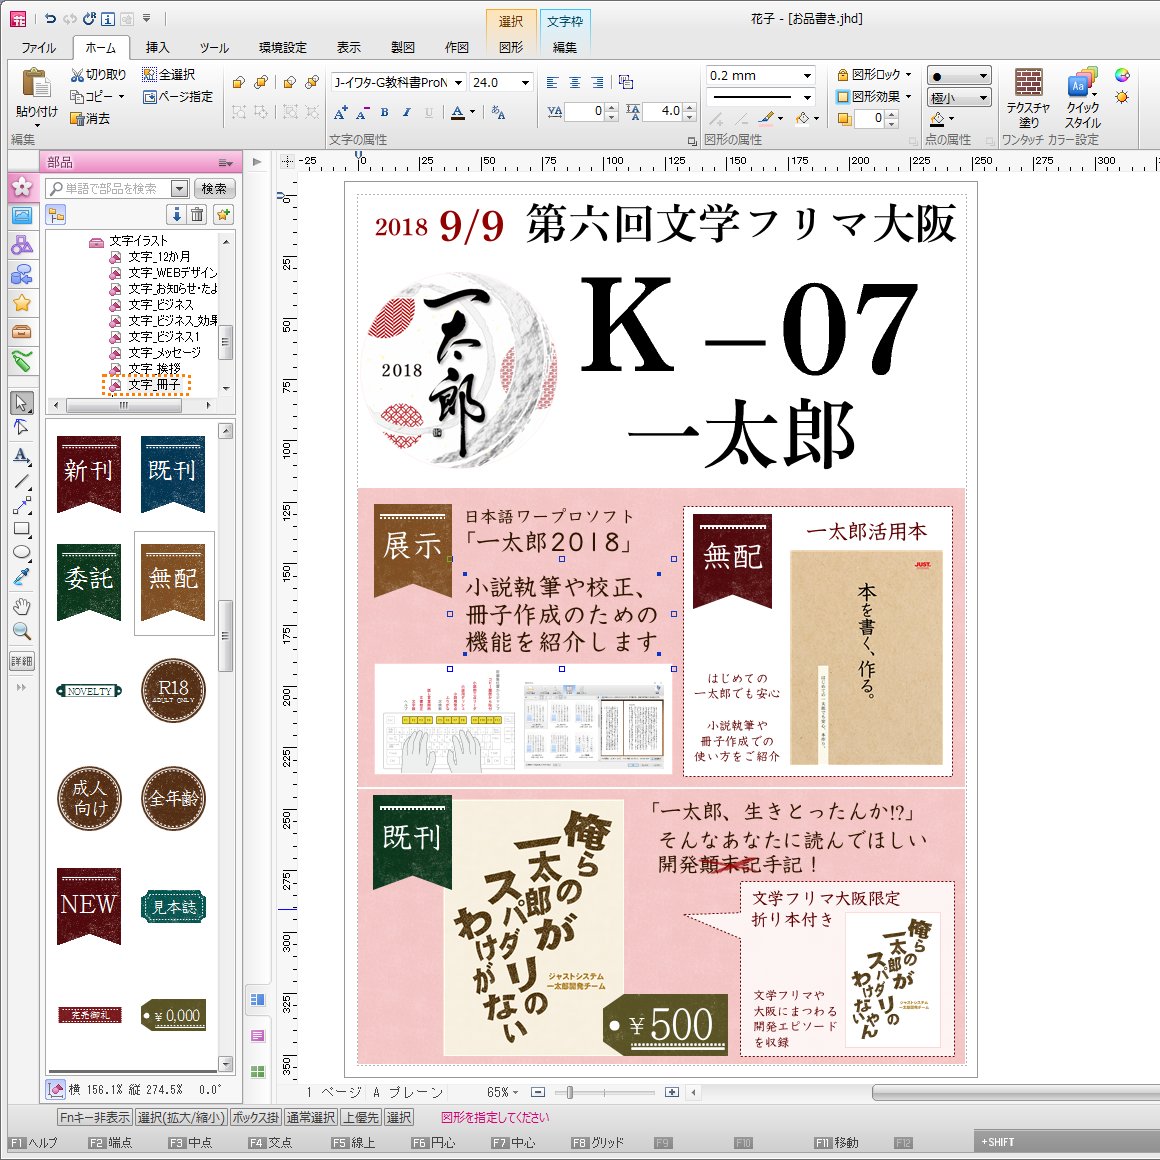The width and height of the screenshot is (1160, 1160).
Task: Select the rectangle drawing tool
Action: [21, 529]
